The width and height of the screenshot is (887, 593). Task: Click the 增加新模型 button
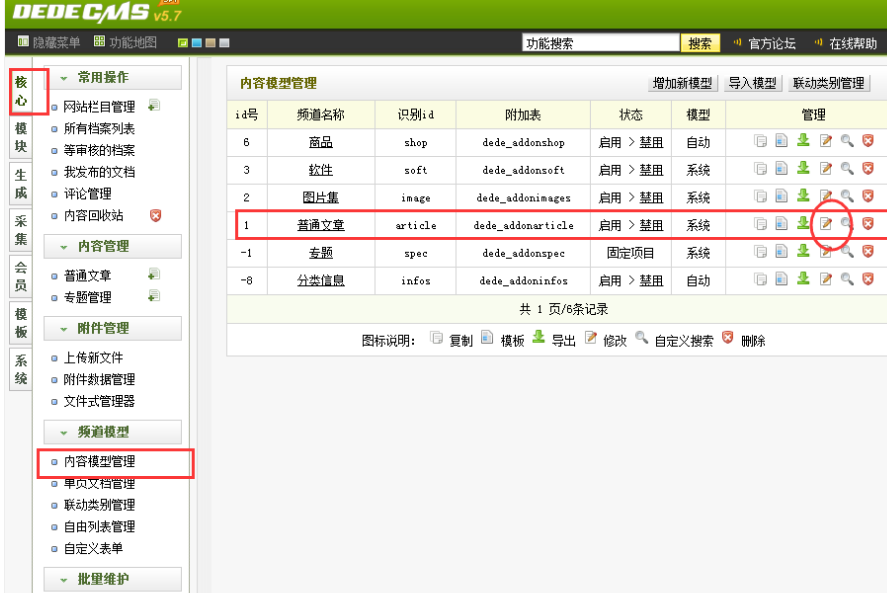(x=682, y=83)
